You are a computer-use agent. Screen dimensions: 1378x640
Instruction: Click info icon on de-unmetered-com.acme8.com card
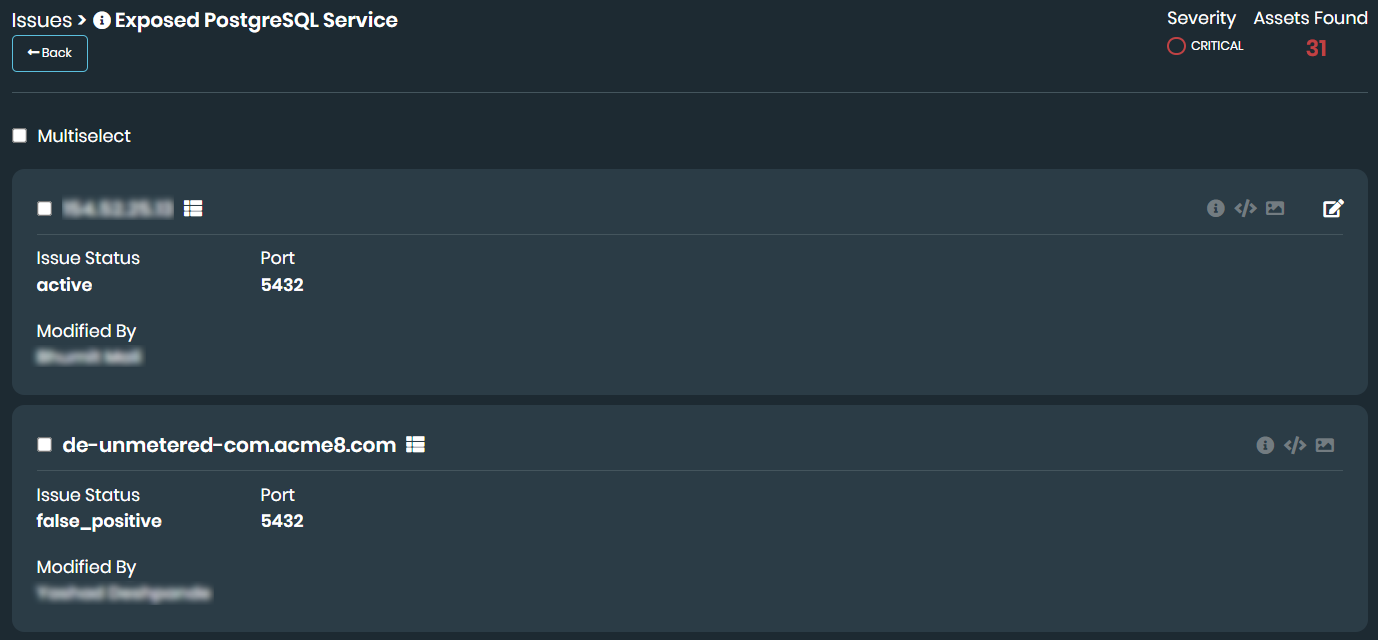coord(1265,445)
